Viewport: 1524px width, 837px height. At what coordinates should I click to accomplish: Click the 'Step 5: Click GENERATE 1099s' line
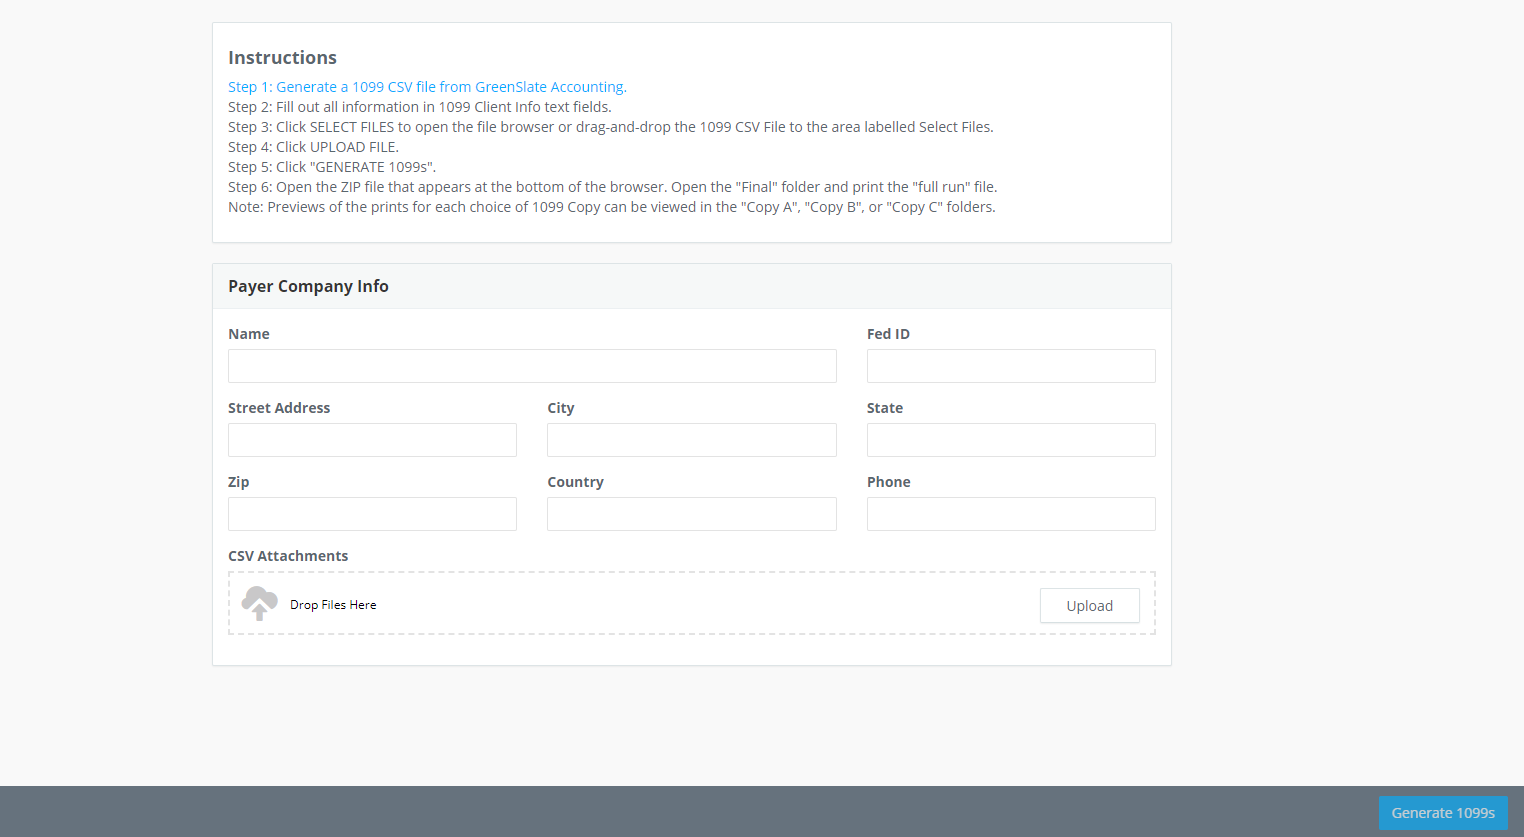click(332, 167)
